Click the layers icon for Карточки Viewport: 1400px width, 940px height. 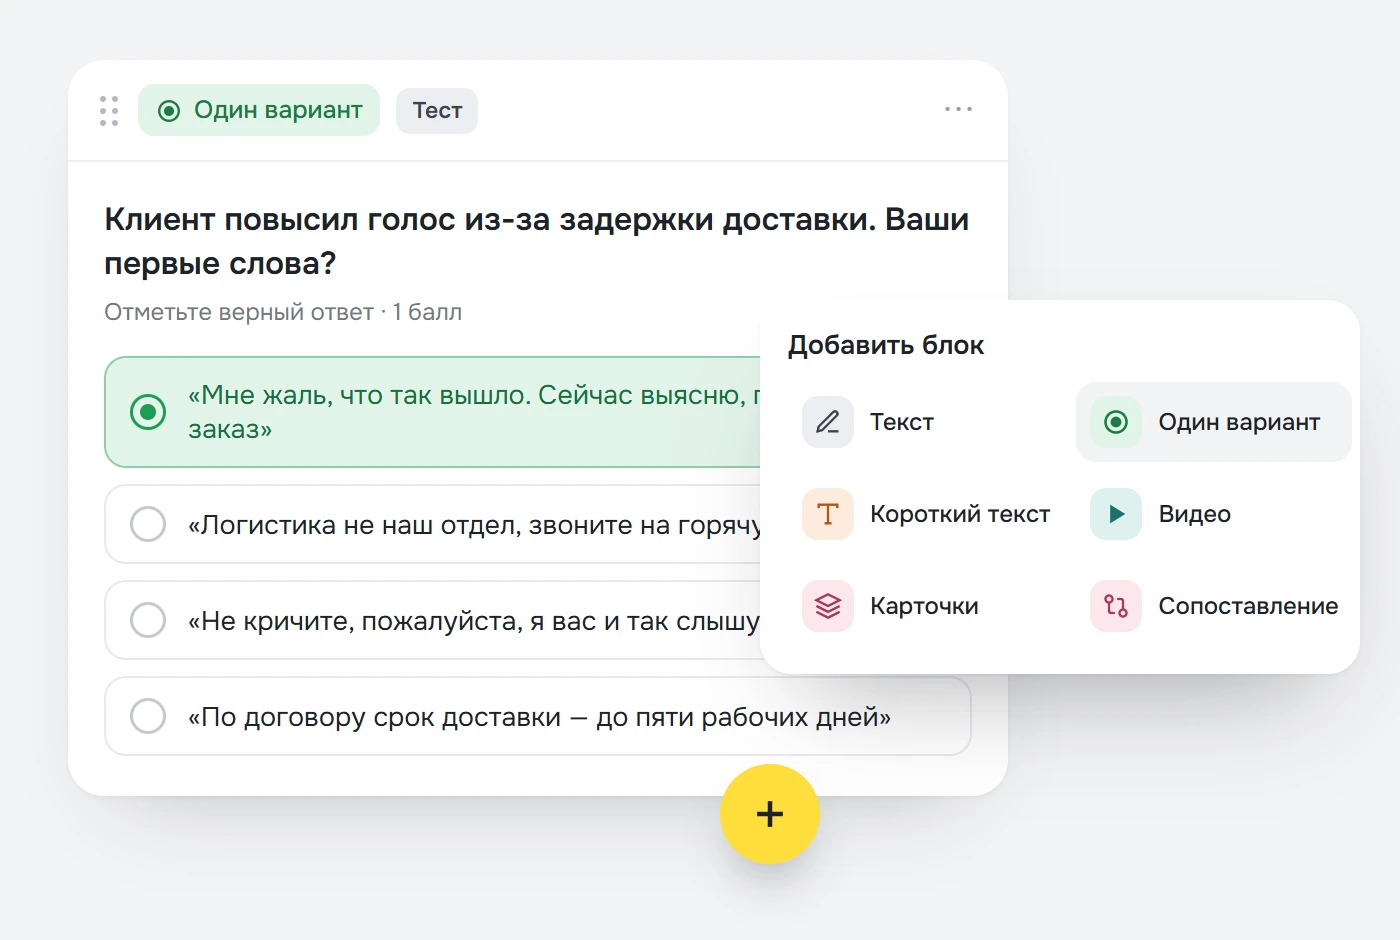pyautogui.click(x=828, y=606)
